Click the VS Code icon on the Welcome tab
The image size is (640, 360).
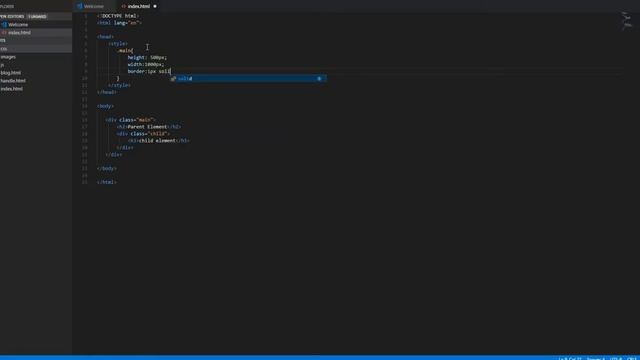point(80,6)
